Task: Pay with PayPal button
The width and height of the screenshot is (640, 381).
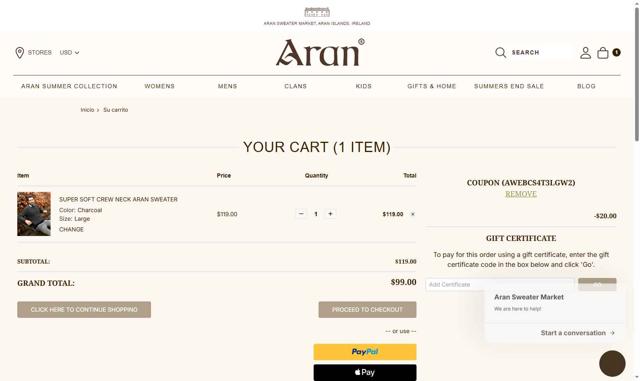Action: (x=365, y=352)
